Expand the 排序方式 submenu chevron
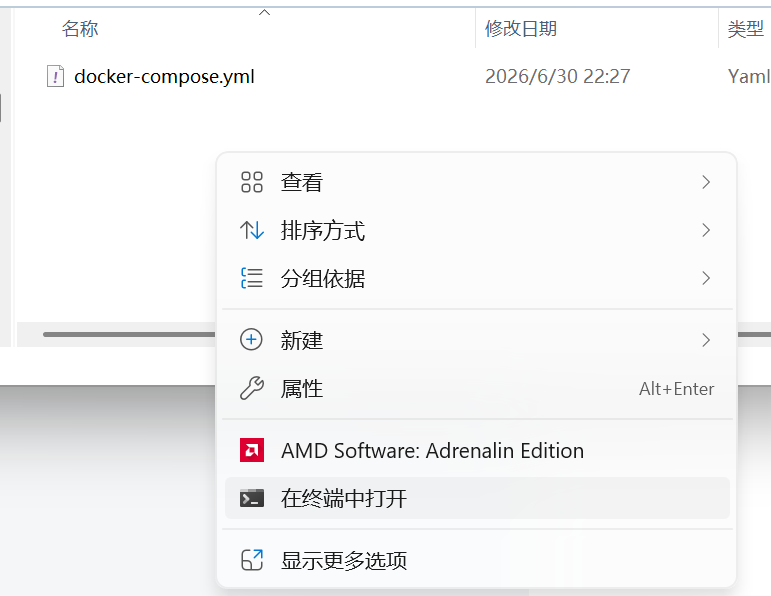The width and height of the screenshot is (771, 596). (x=706, y=230)
